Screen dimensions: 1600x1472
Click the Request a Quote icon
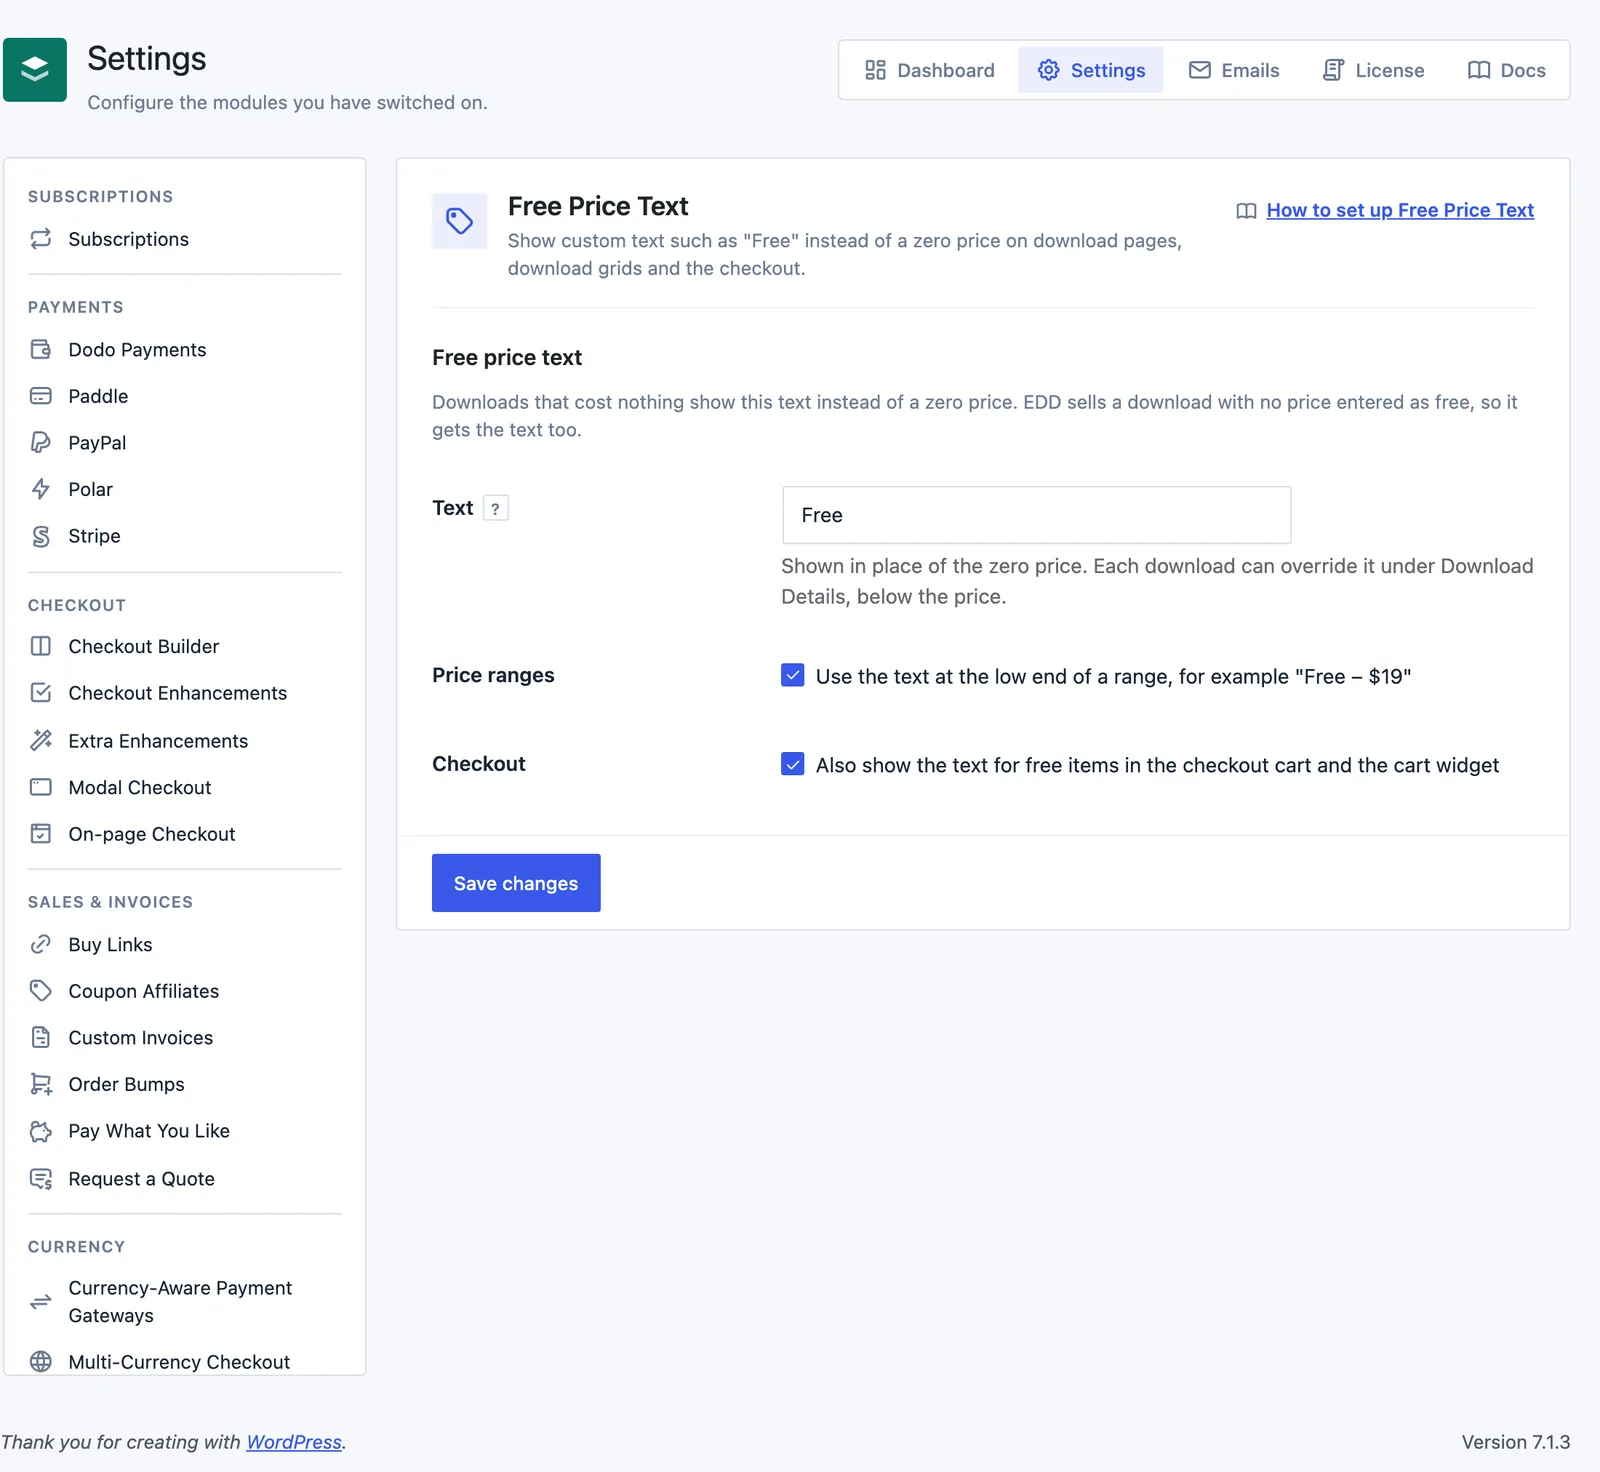click(x=41, y=1179)
